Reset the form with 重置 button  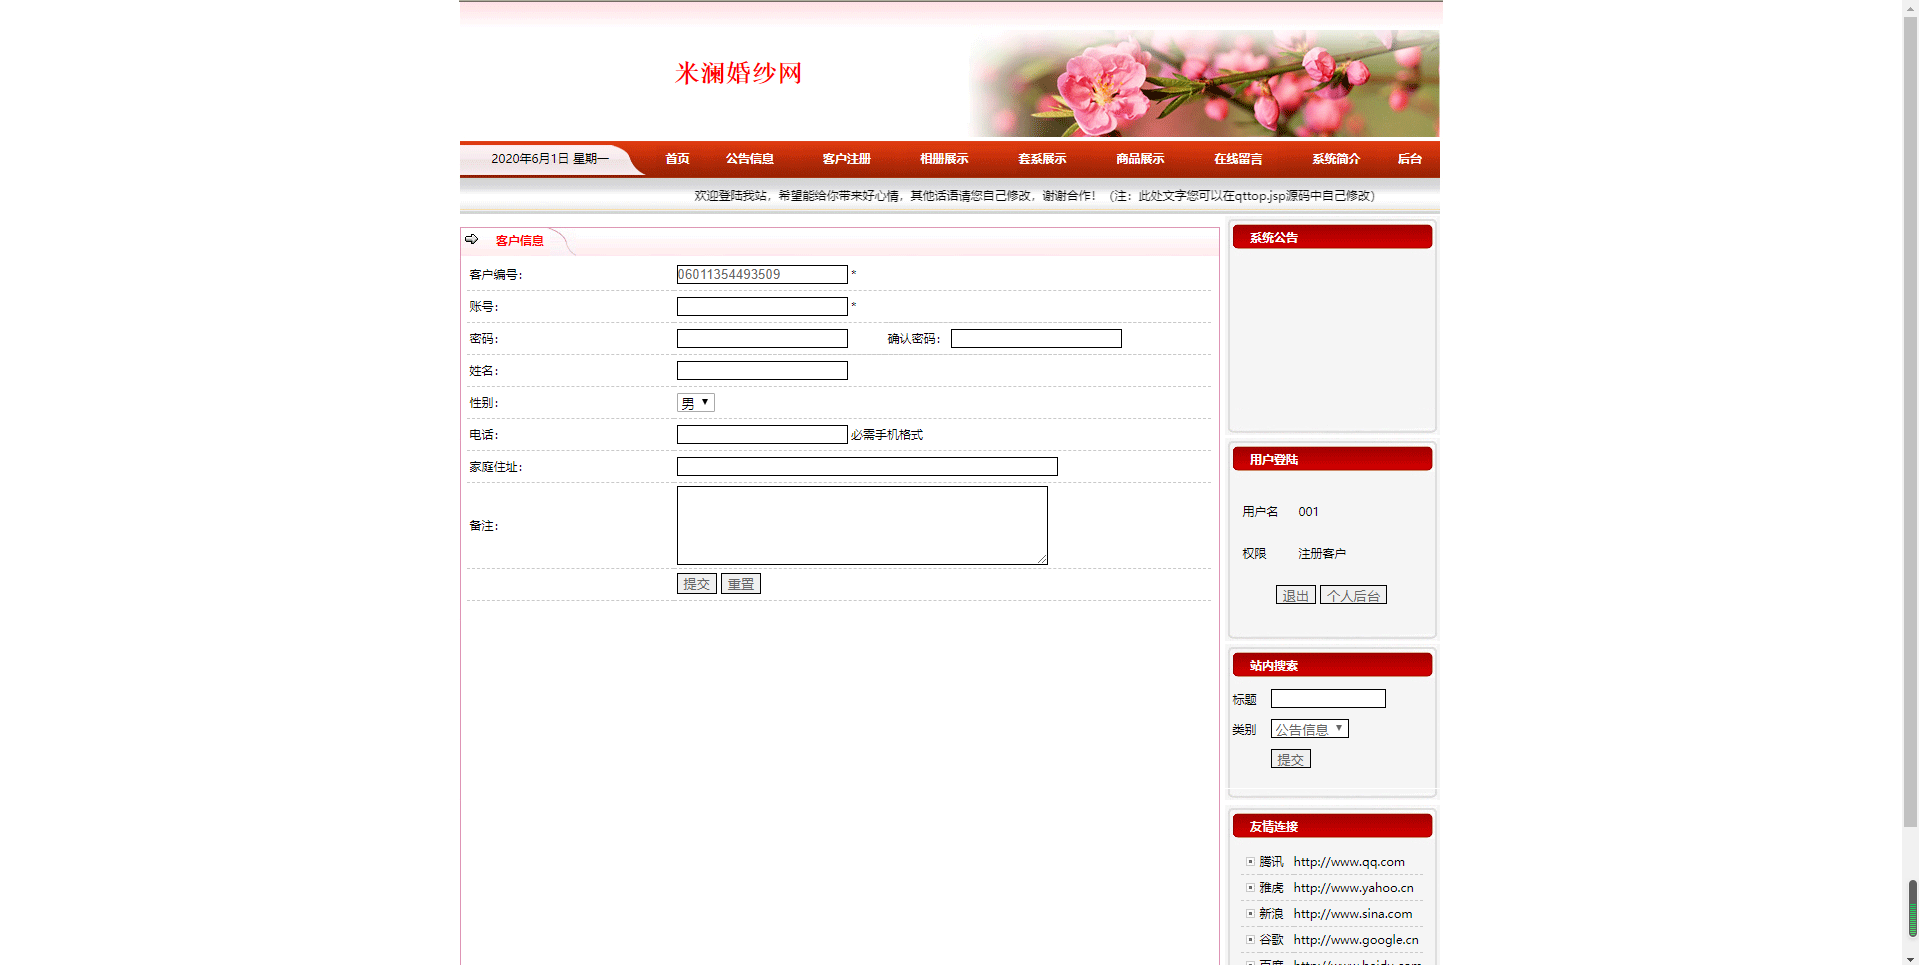coord(741,583)
